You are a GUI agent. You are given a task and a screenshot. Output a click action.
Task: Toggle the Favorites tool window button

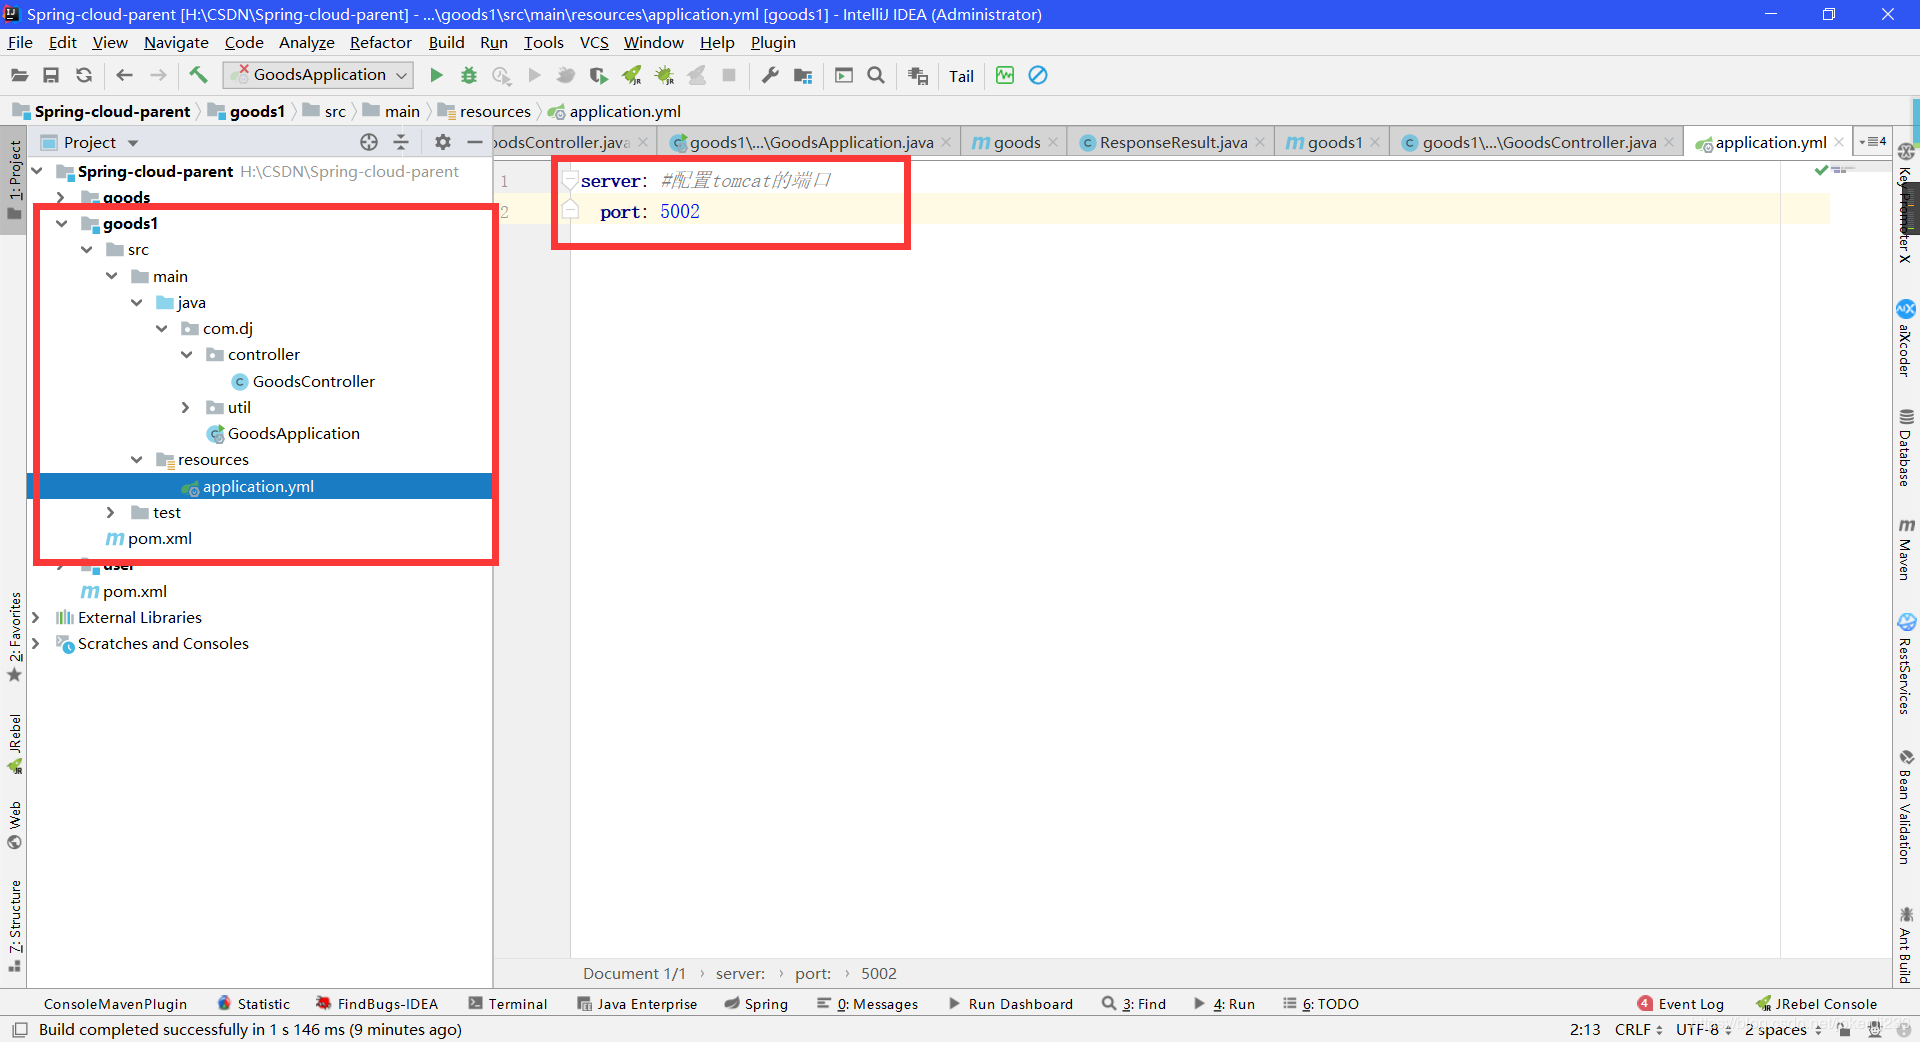(x=14, y=637)
